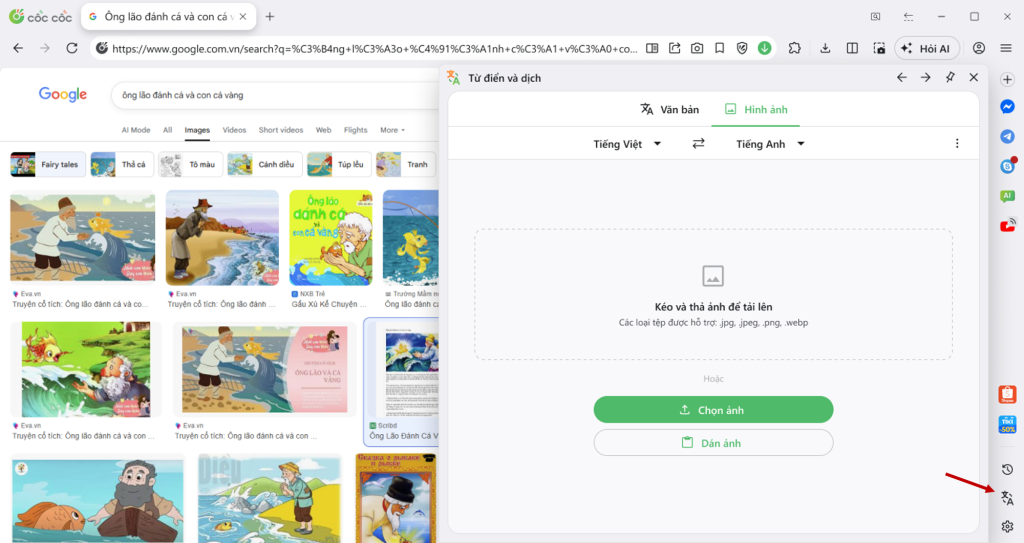Go back to the previous page
Viewport: 1024px width, 543px height.
point(18,48)
